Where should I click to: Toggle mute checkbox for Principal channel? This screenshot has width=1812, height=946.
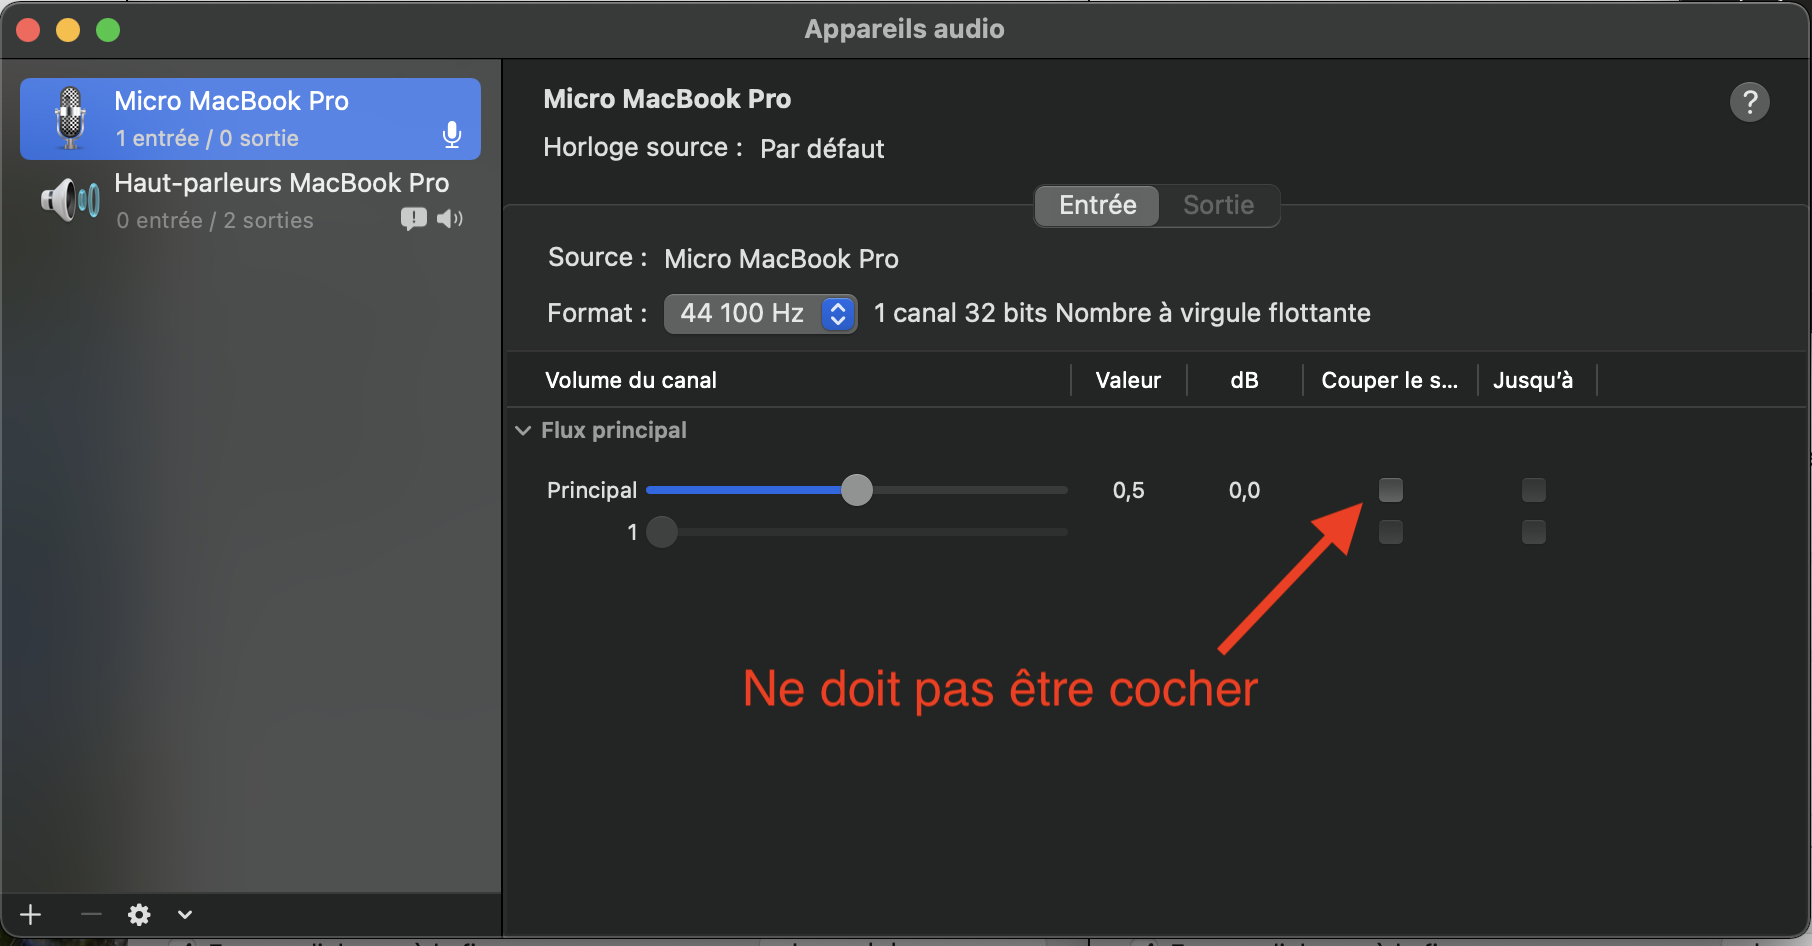(1390, 490)
